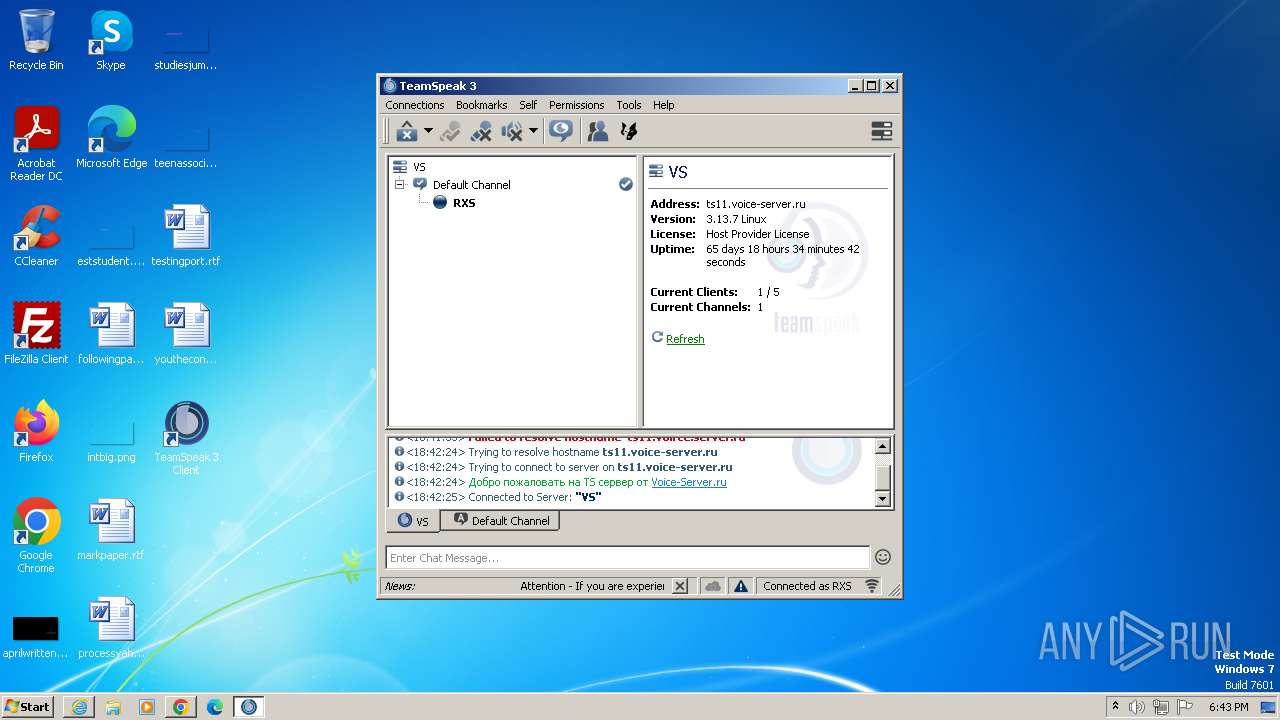
Task: Open Skype desktop shortcut
Action: pyautogui.click(x=111, y=41)
